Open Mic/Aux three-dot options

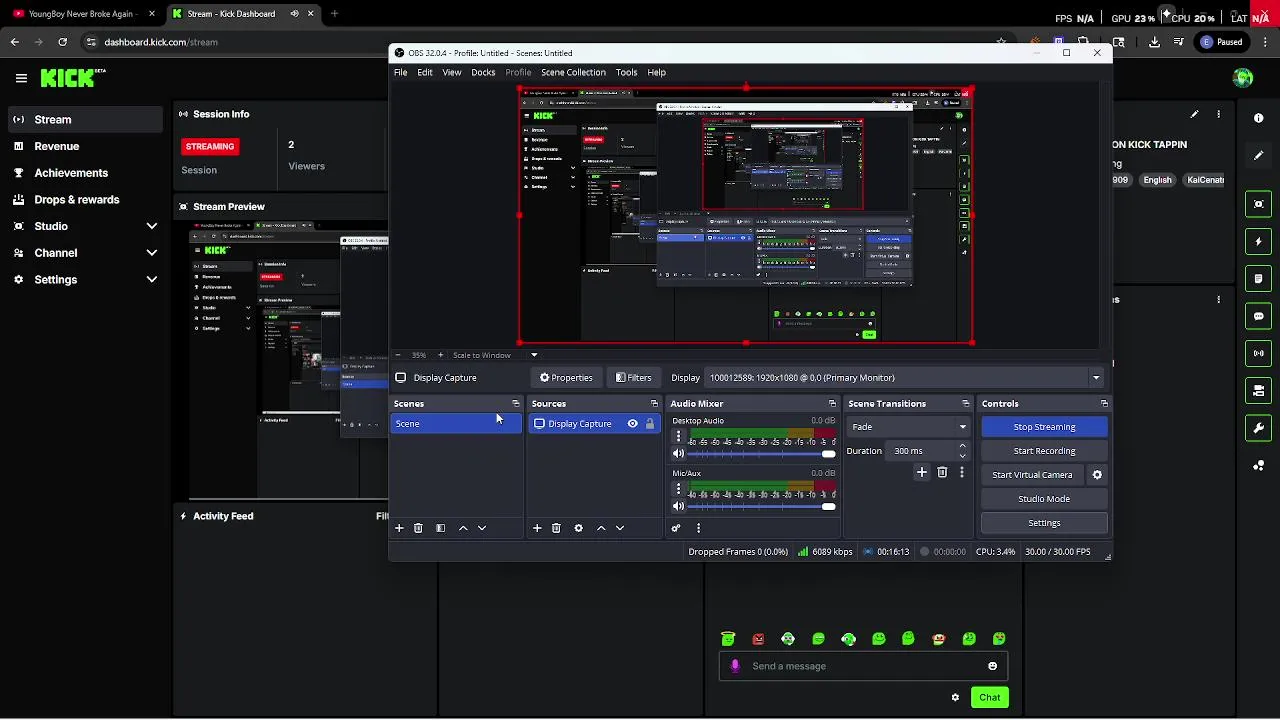(x=678, y=489)
